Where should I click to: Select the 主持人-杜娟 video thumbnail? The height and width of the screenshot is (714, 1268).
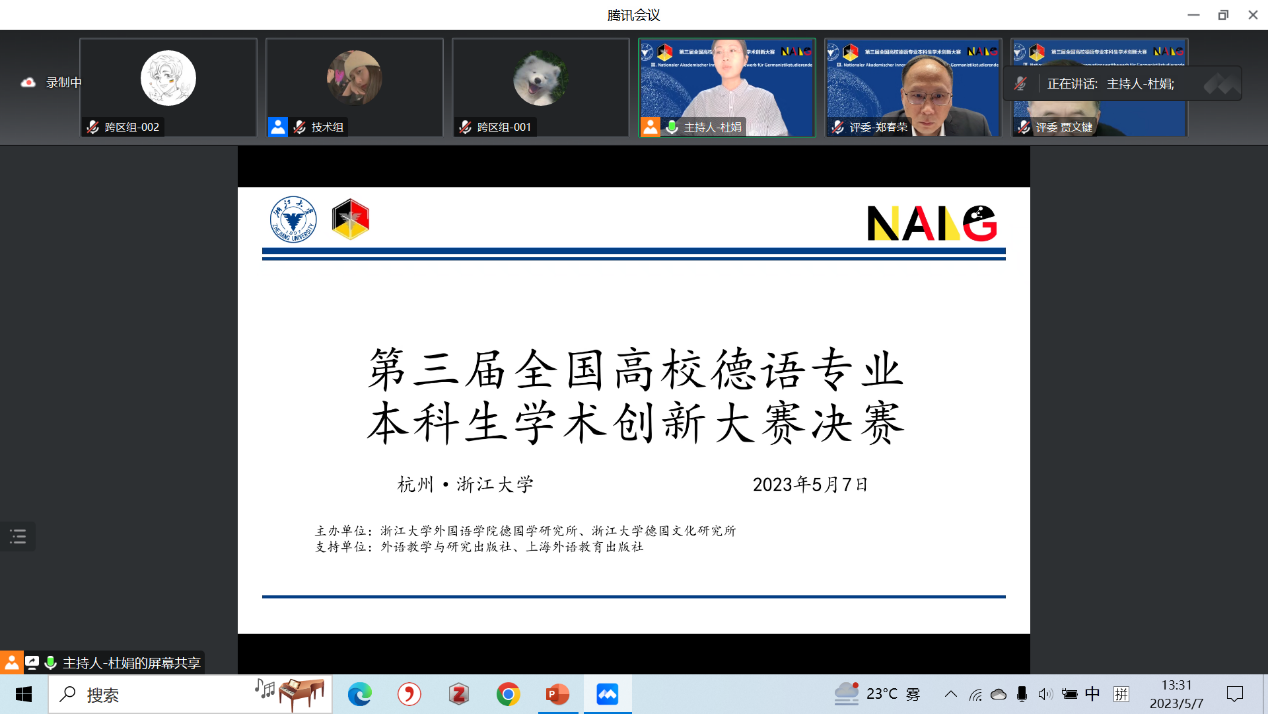(x=727, y=87)
